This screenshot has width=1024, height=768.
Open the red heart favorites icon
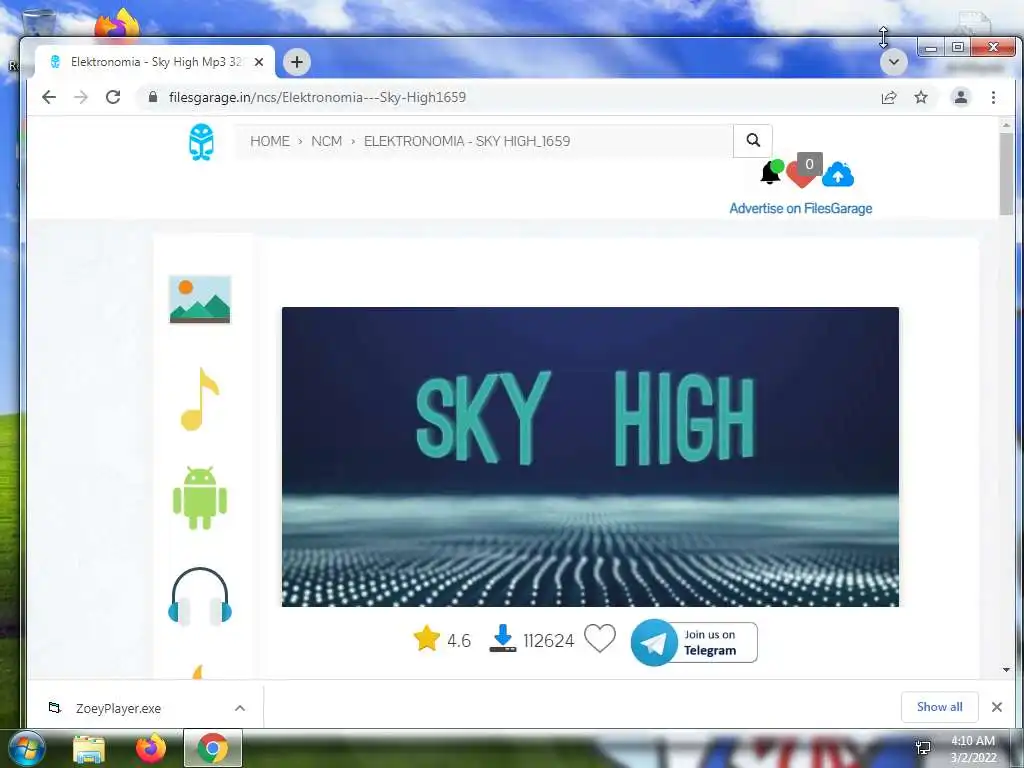pos(799,175)
